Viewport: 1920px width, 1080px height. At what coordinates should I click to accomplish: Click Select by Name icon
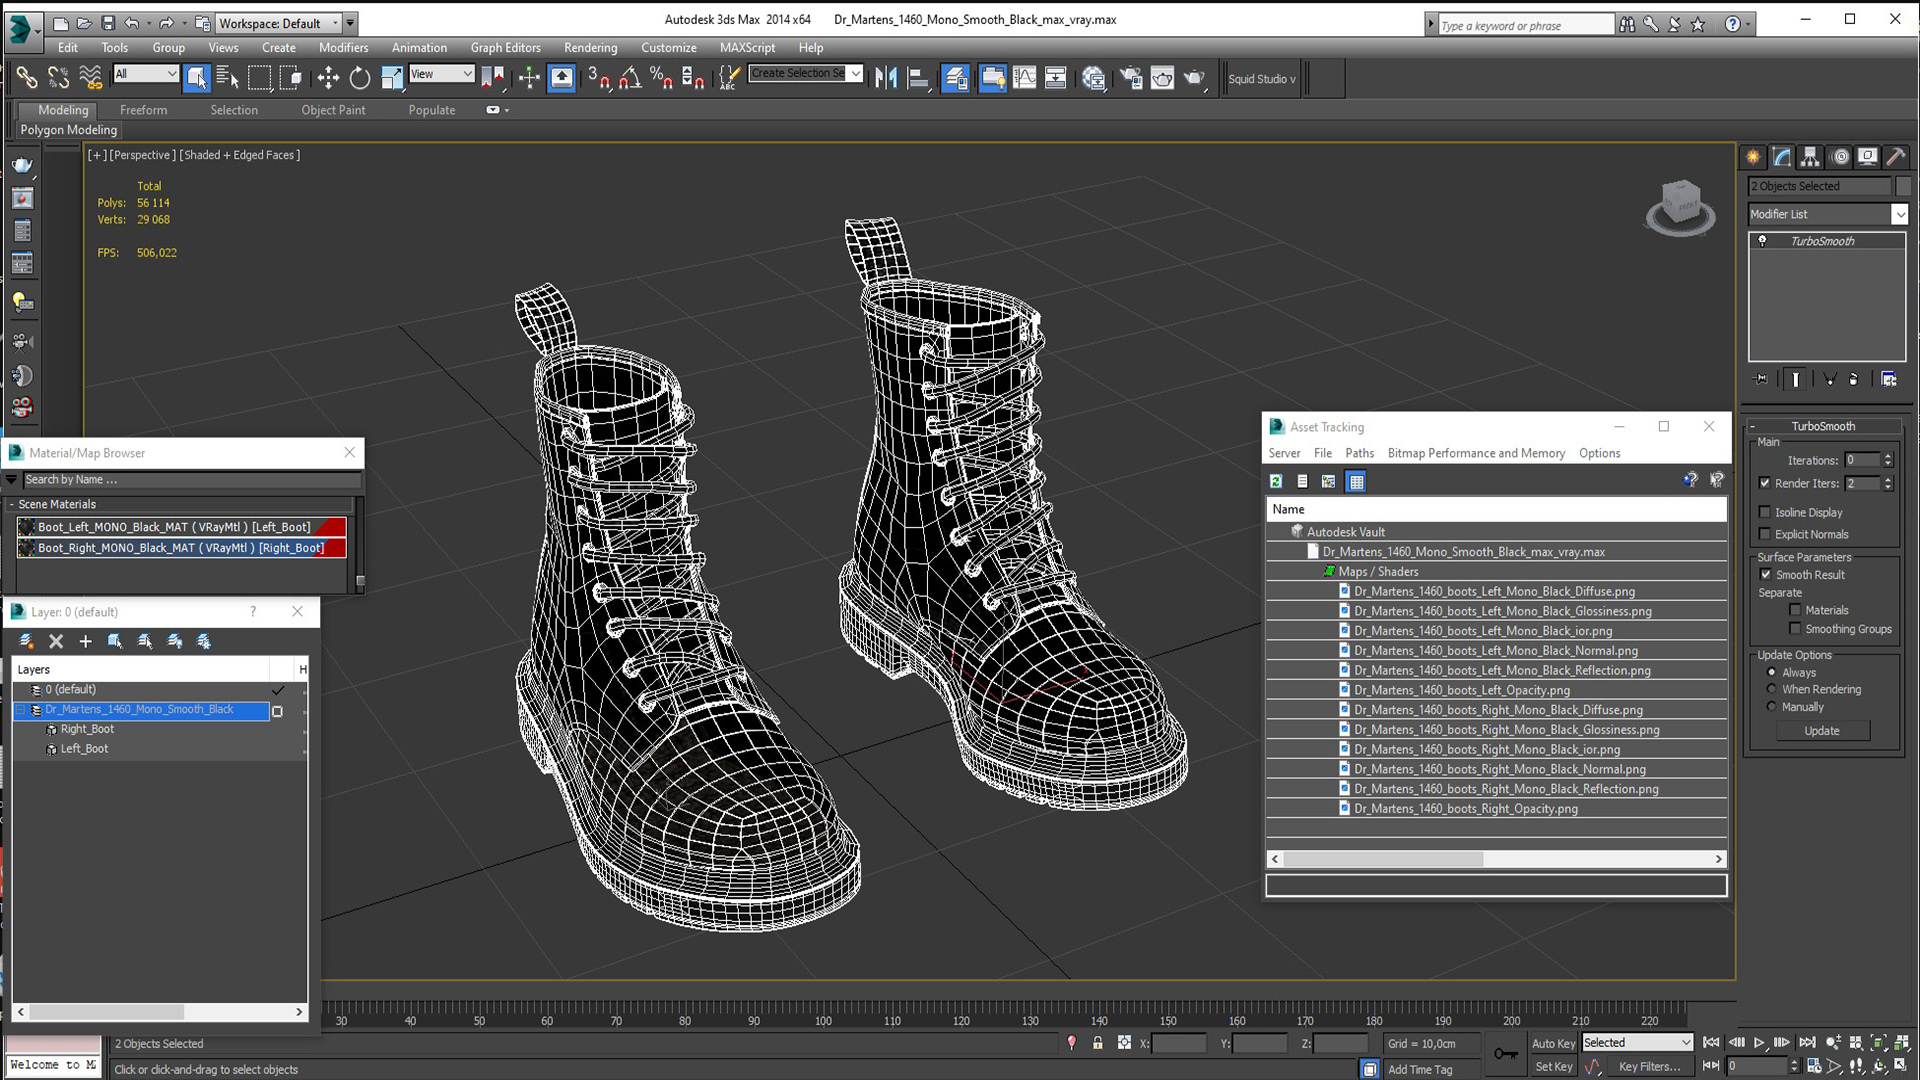point(228,78)
